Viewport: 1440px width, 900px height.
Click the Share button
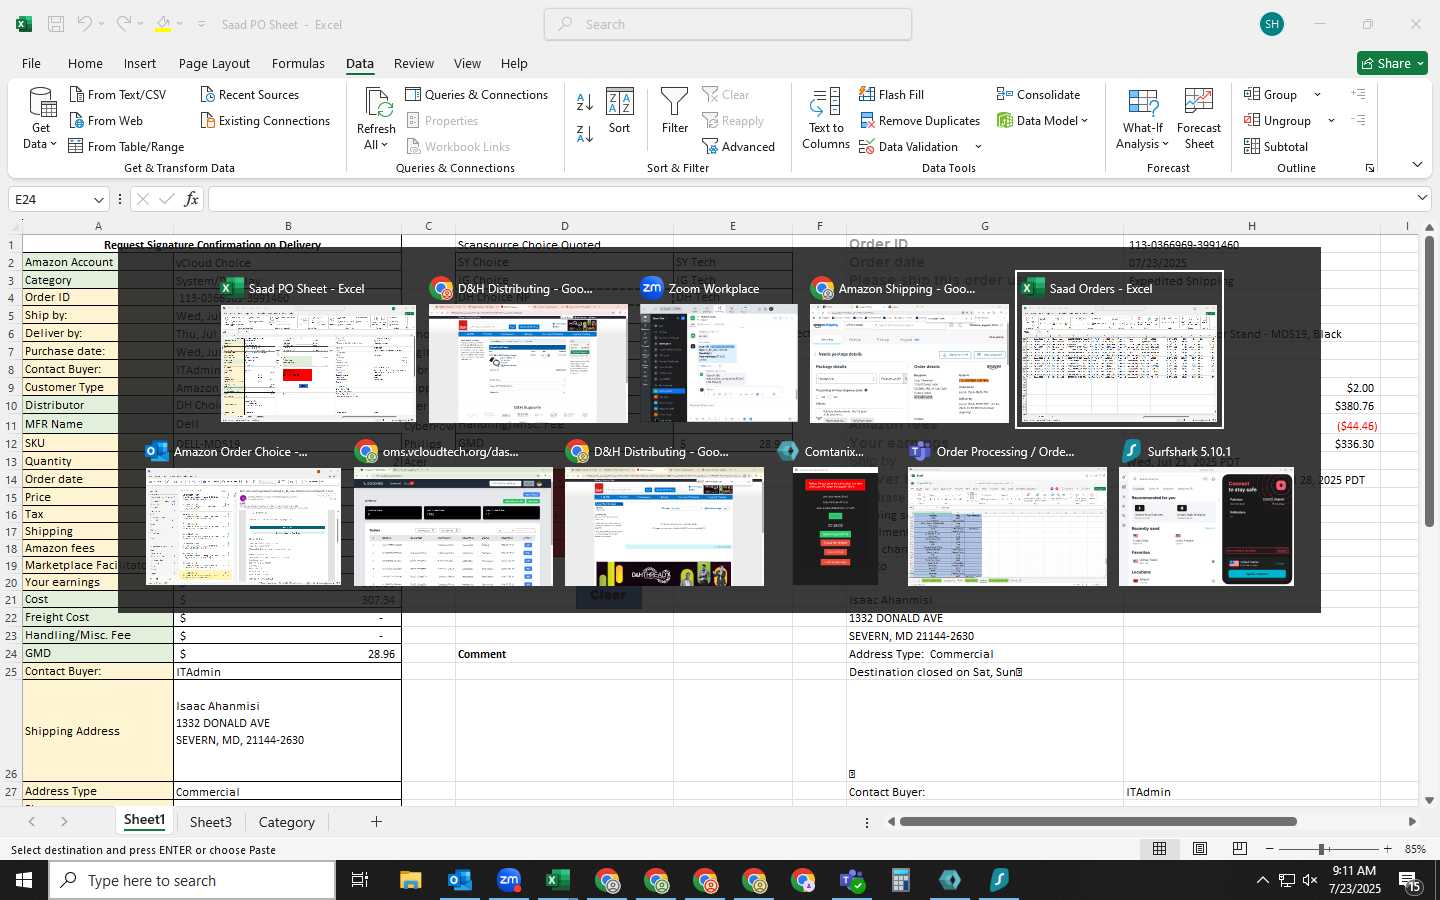[x=1392, y=63]
